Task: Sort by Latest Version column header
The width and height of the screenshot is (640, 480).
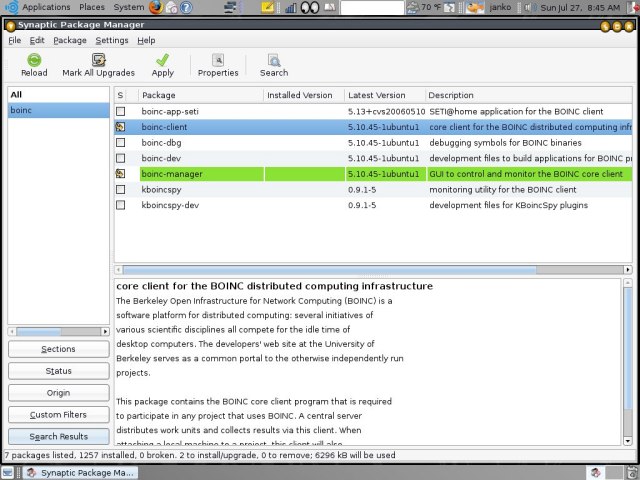Action: [x=384, y=95]
